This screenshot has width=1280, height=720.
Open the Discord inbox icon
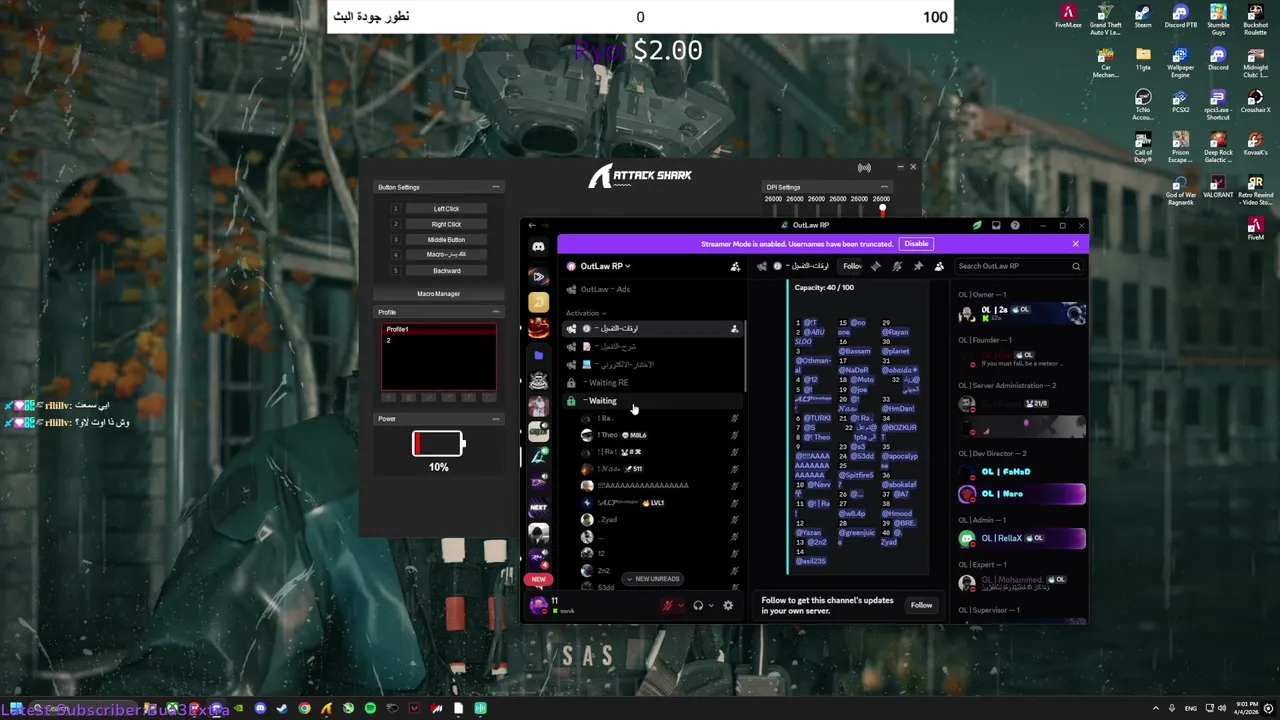[x=996, y=225]
